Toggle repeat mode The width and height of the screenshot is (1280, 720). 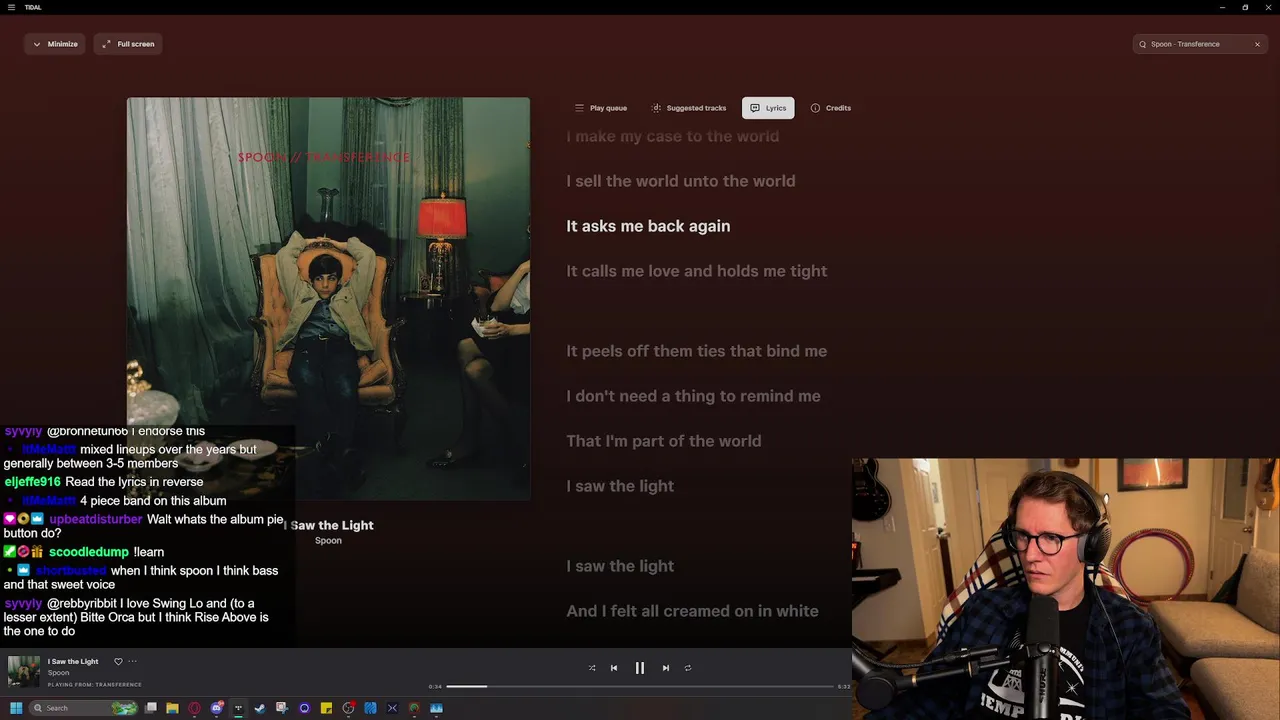[x=688, y=668]
